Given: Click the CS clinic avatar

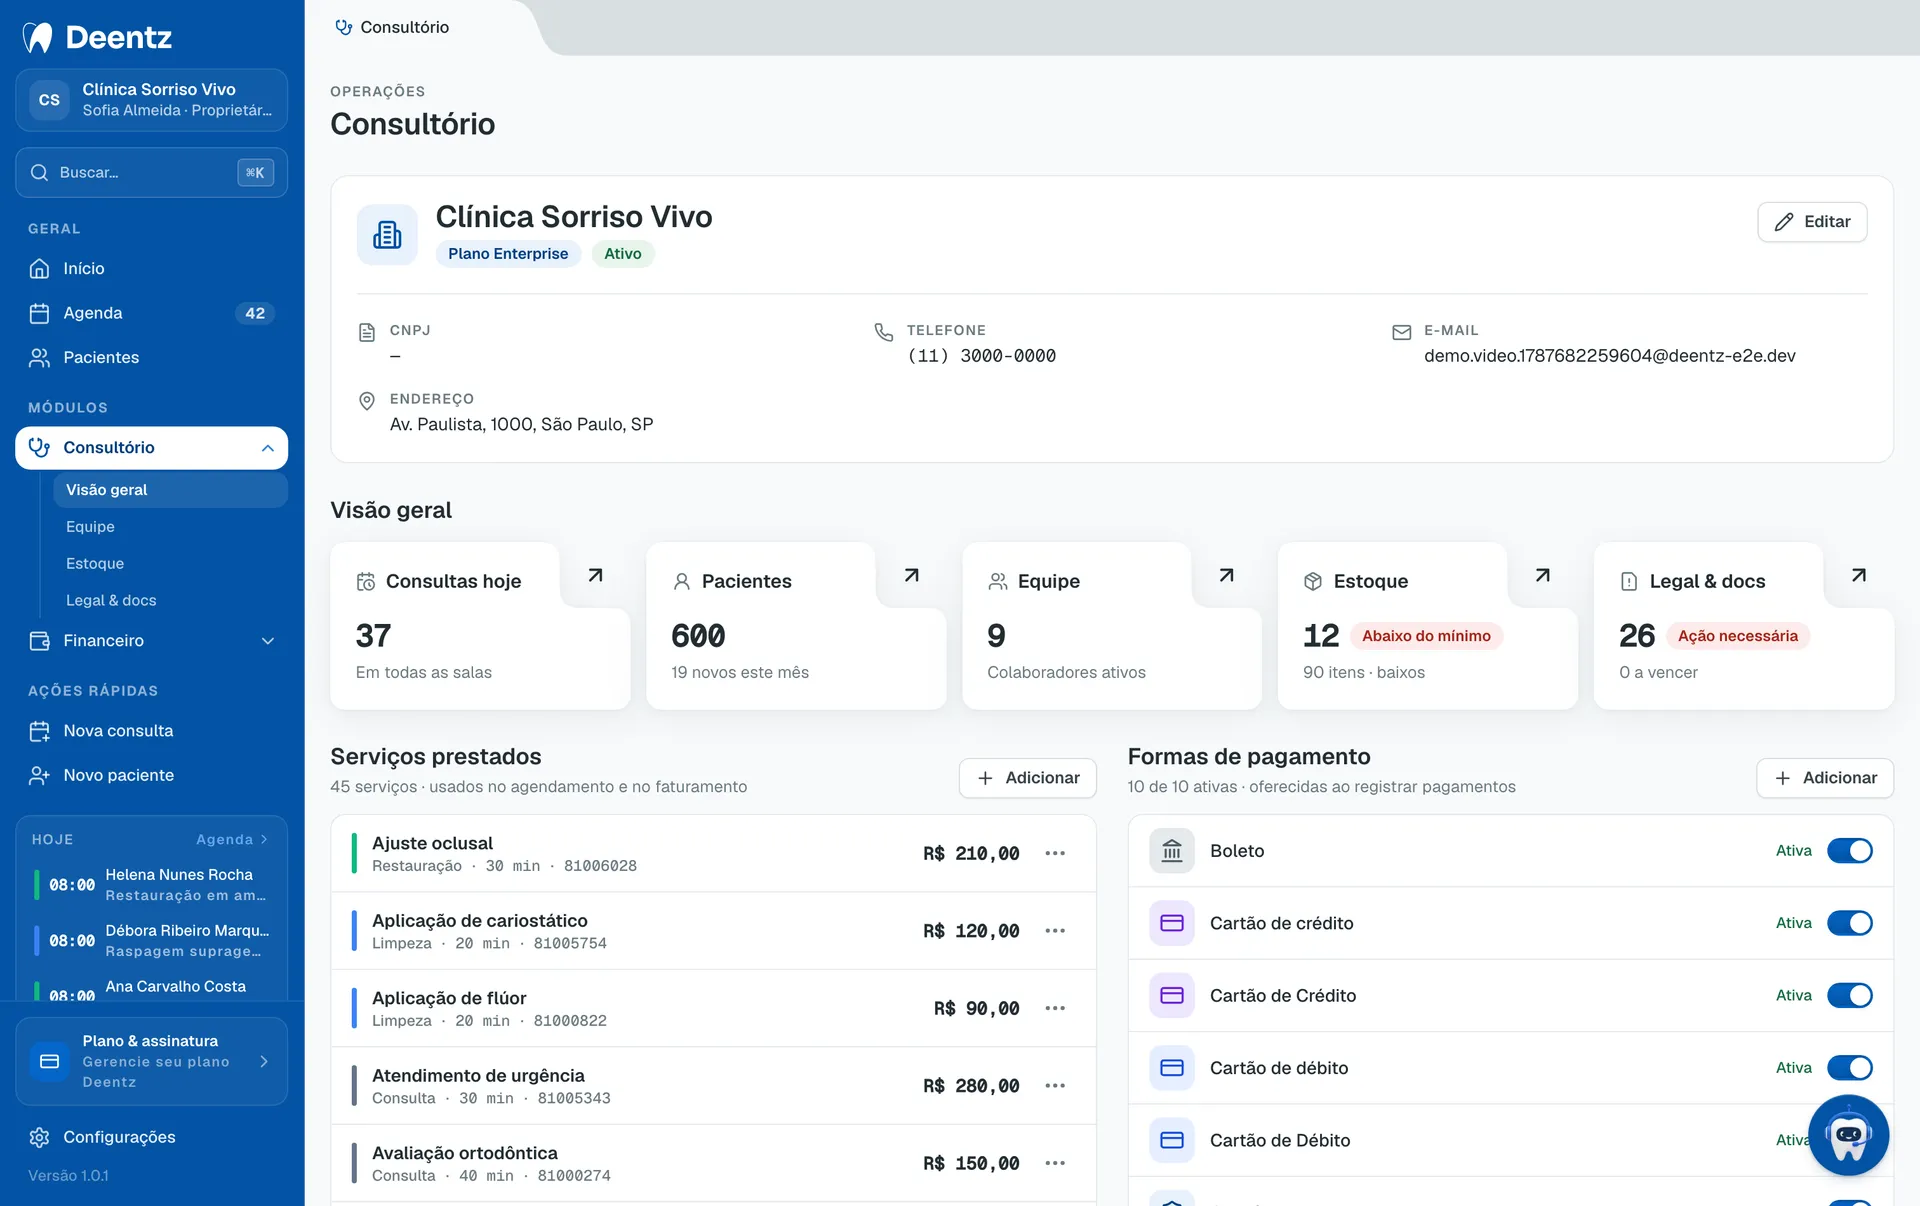Looking at the screenshot, I should pyautogui.click(x=49, y=100).
